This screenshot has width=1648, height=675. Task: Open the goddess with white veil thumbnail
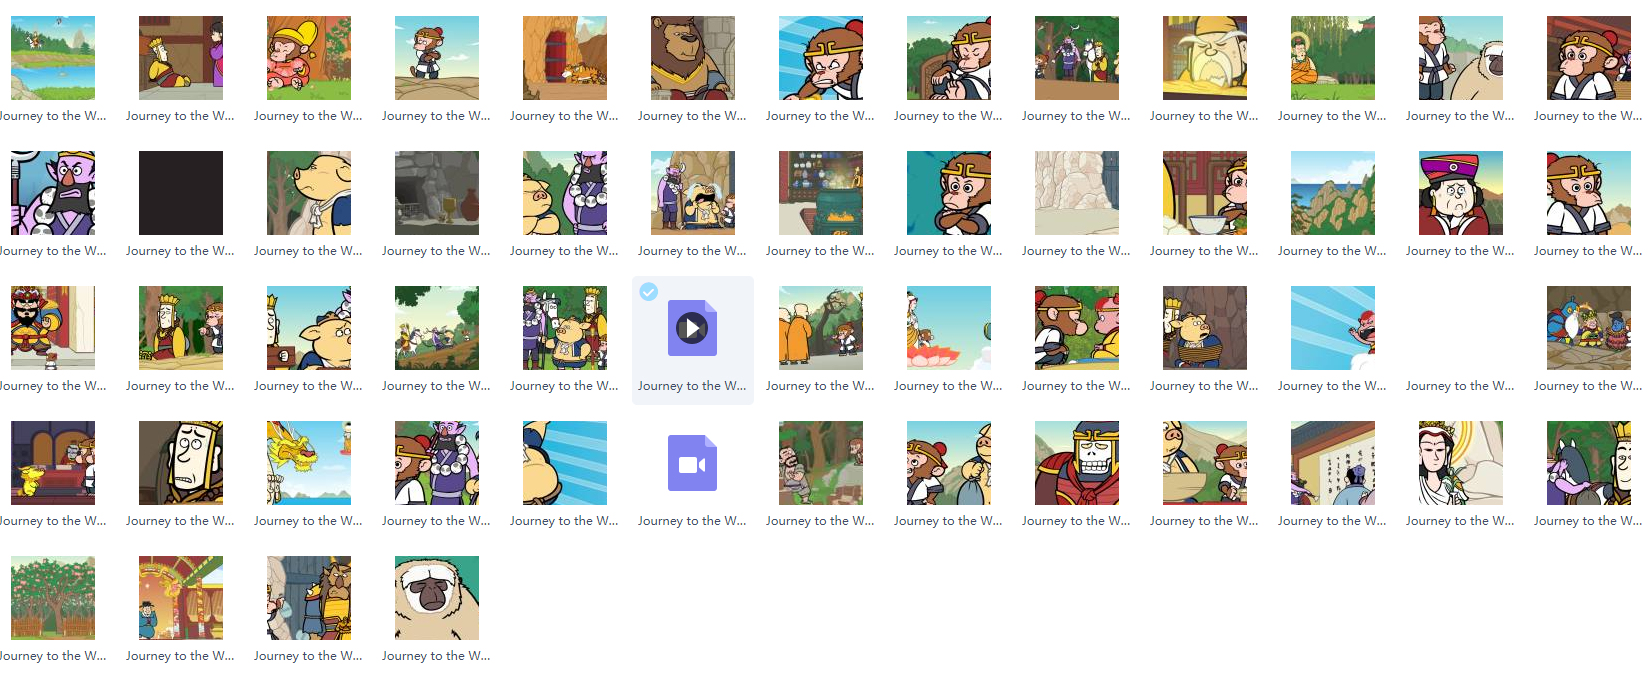[1461, 463]
